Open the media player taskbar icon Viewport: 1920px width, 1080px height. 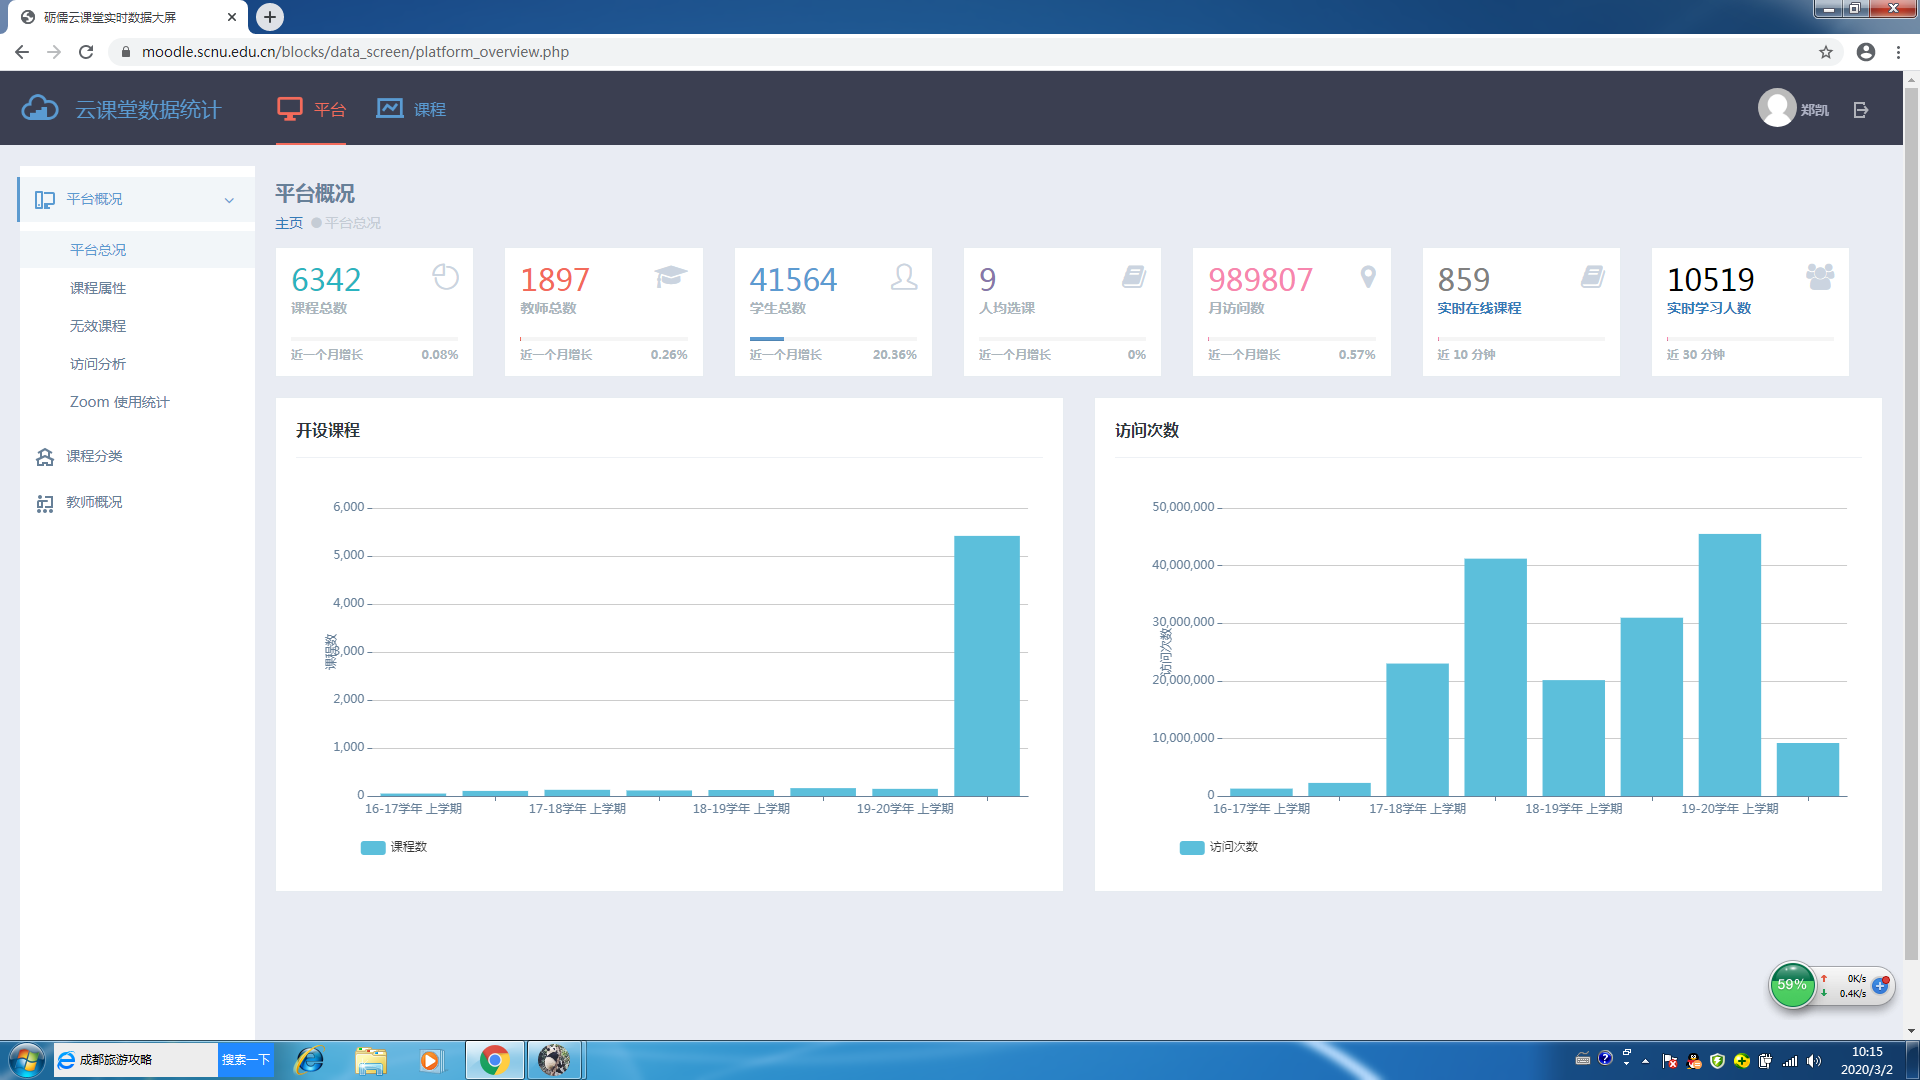coord(430,1060)
